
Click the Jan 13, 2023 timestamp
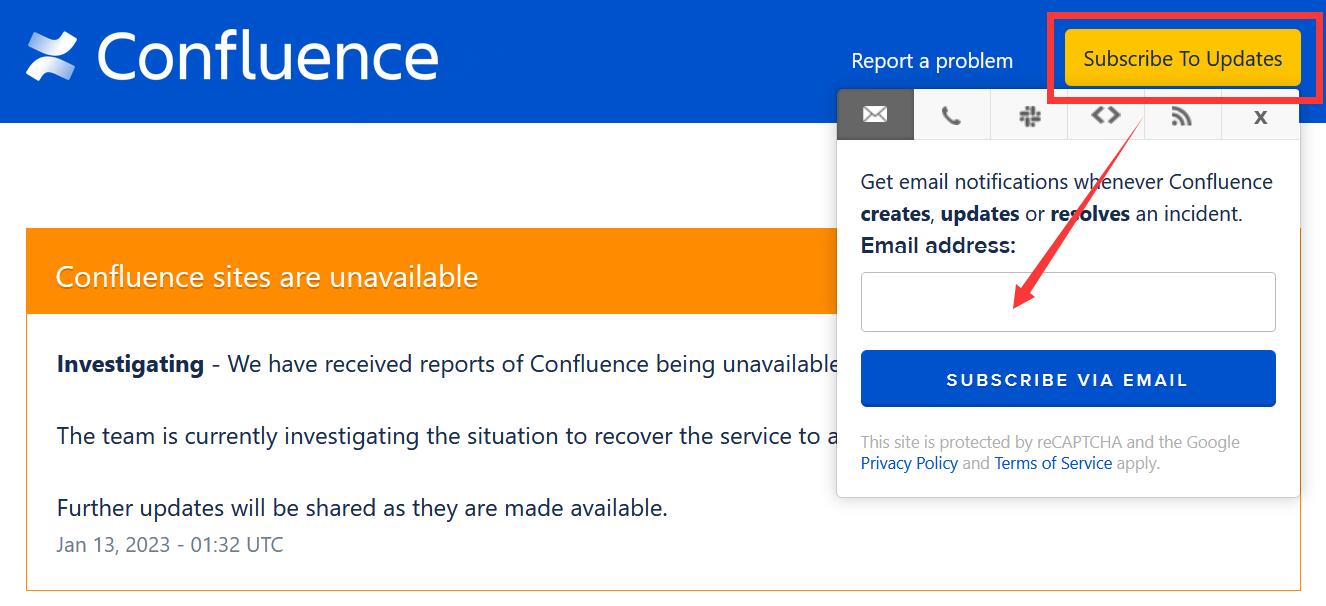click(x=169, y=544)
